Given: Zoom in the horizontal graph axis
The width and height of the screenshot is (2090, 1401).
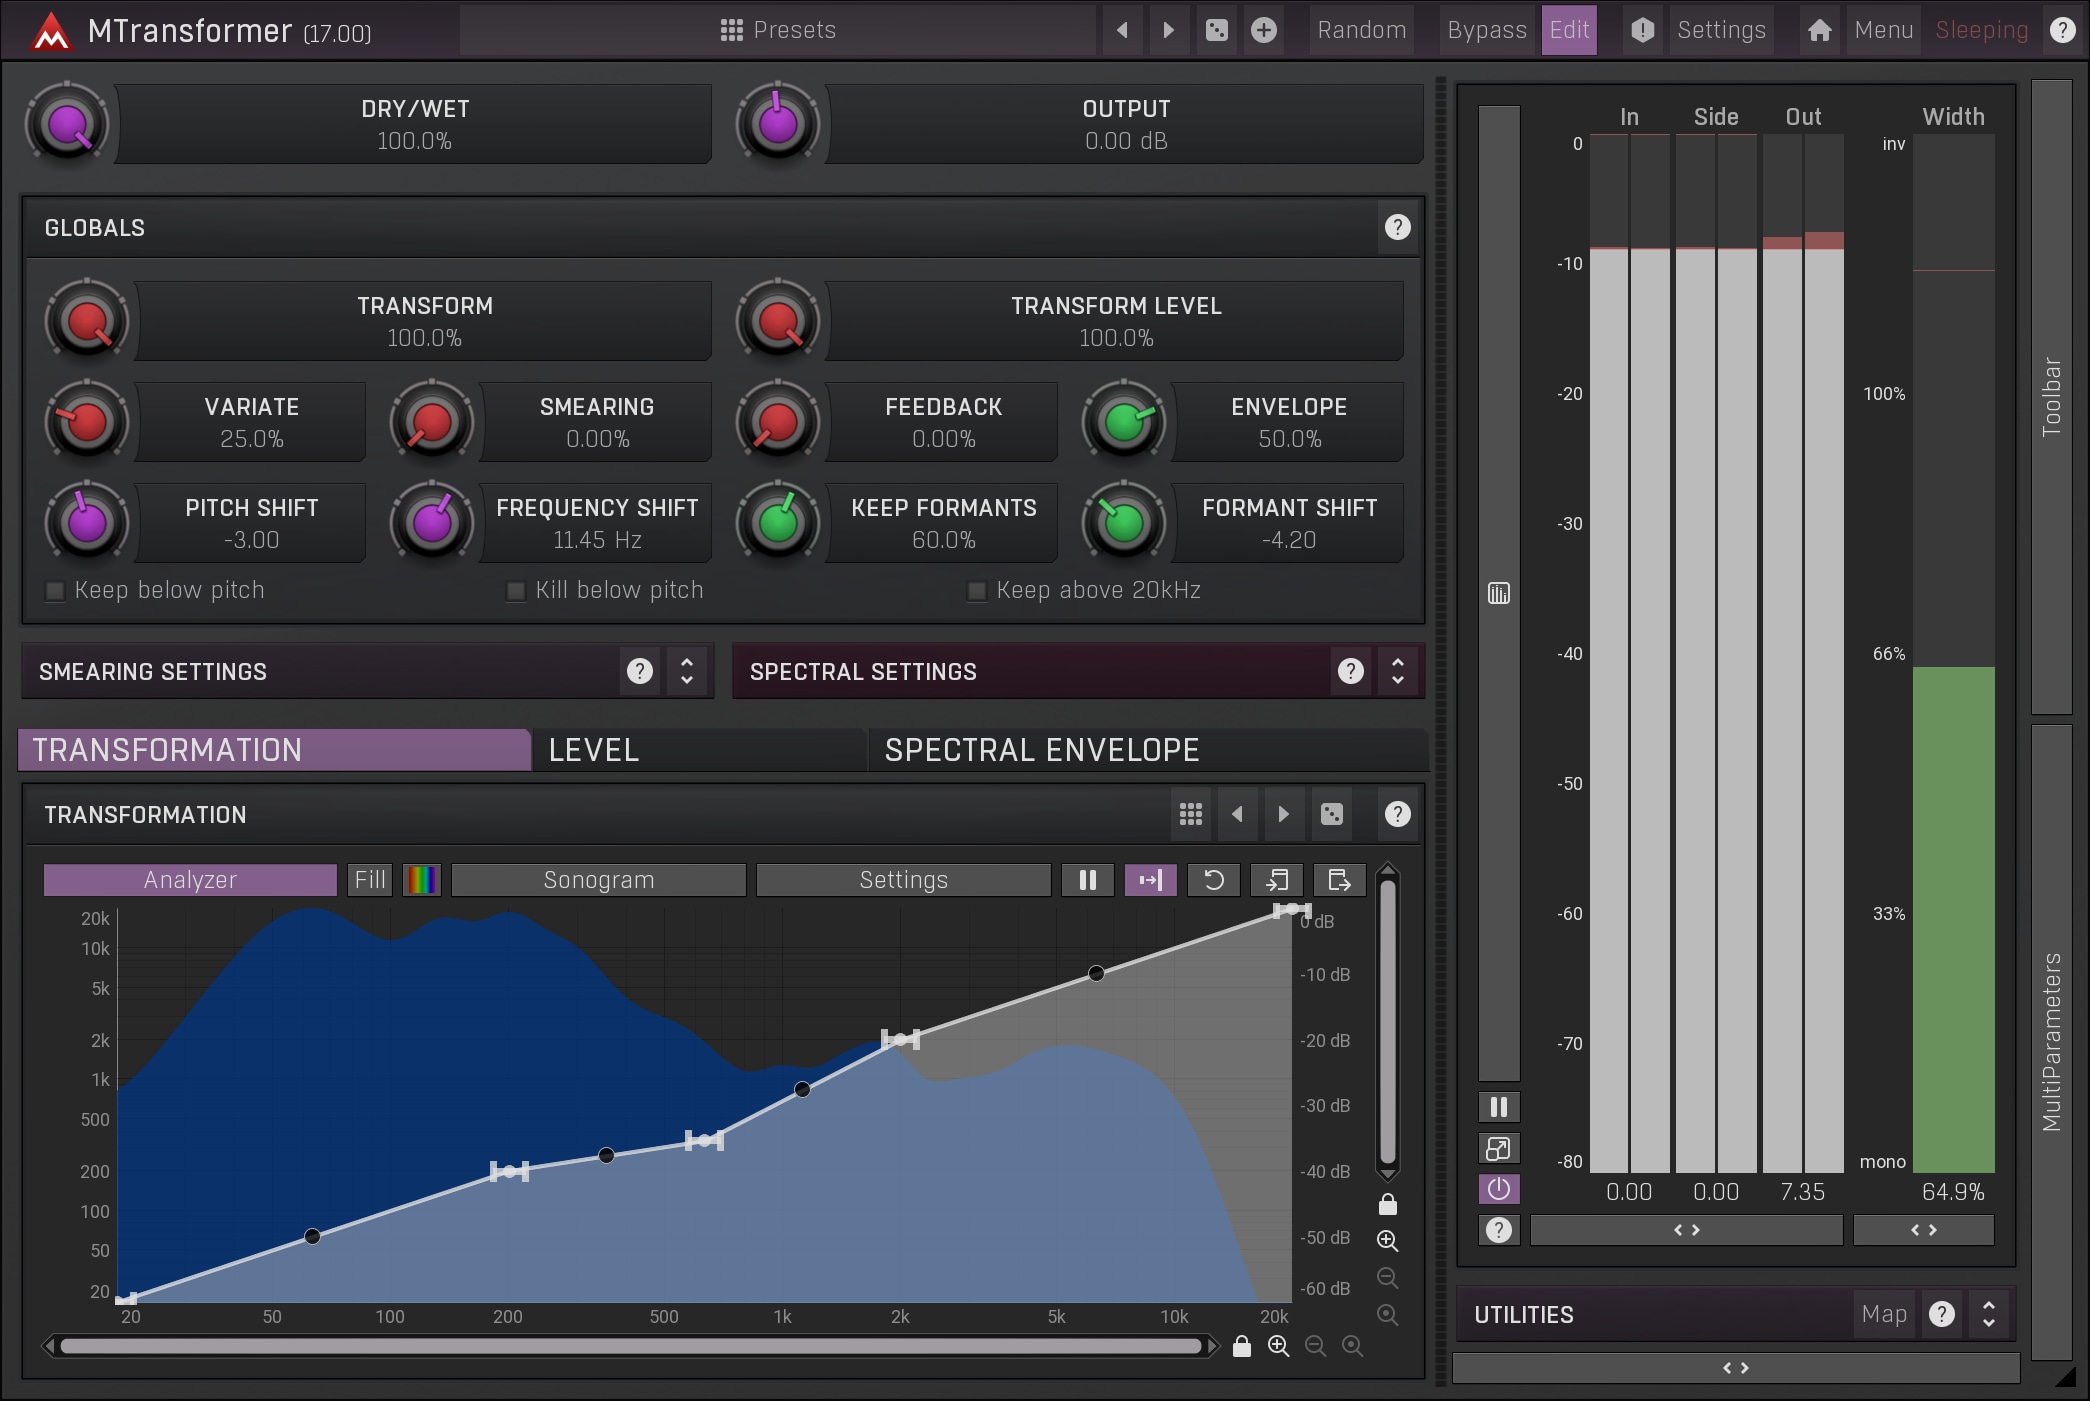Looking at the screenshot, I should tap(1278, 1346).
